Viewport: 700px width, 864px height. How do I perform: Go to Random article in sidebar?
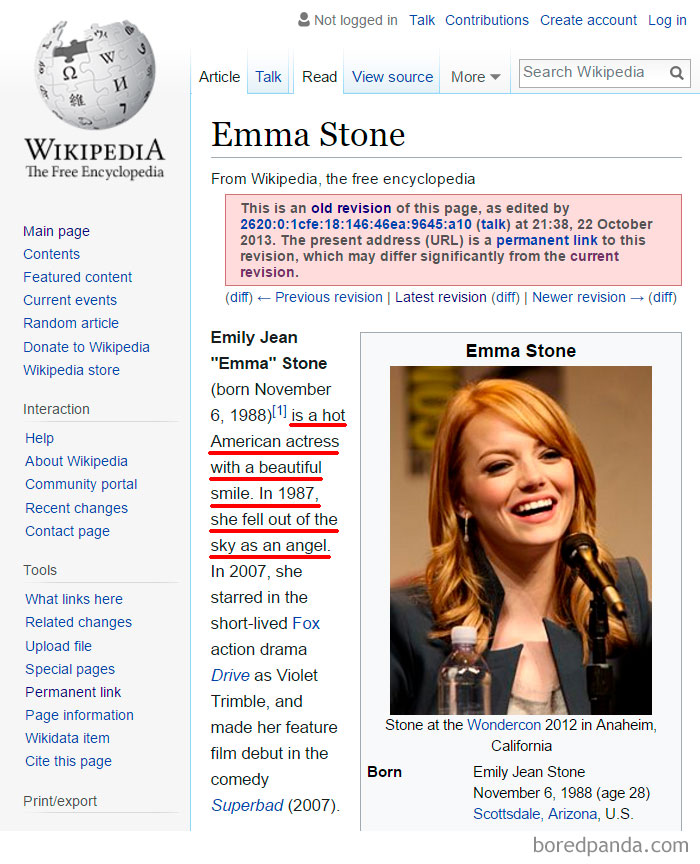71,323
